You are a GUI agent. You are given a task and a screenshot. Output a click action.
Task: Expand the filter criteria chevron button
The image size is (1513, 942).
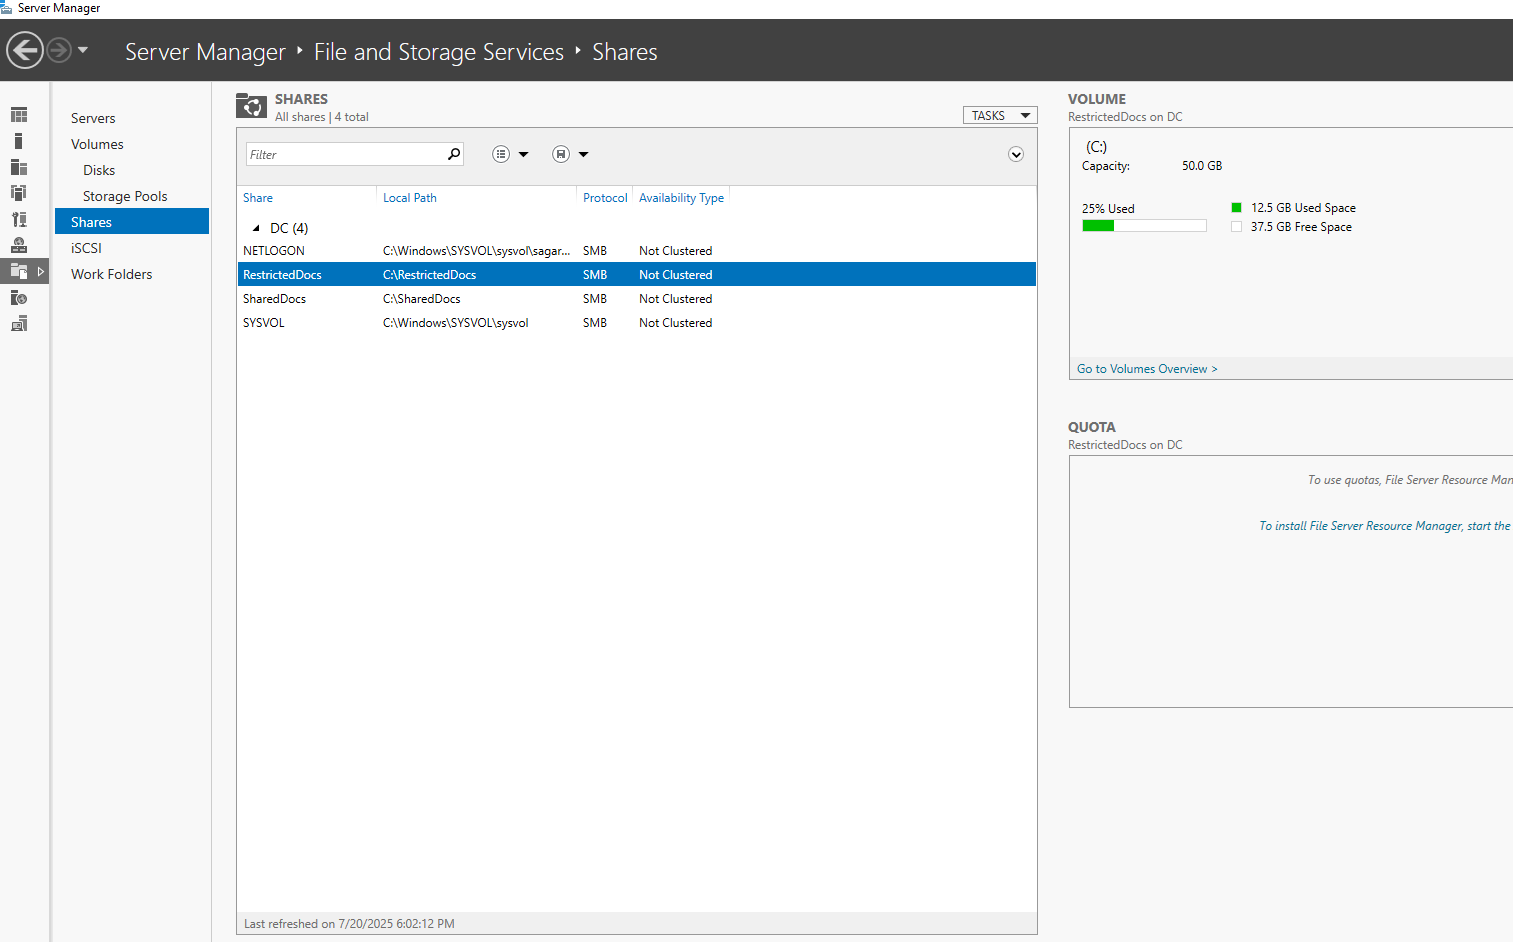click(1016, 154)
